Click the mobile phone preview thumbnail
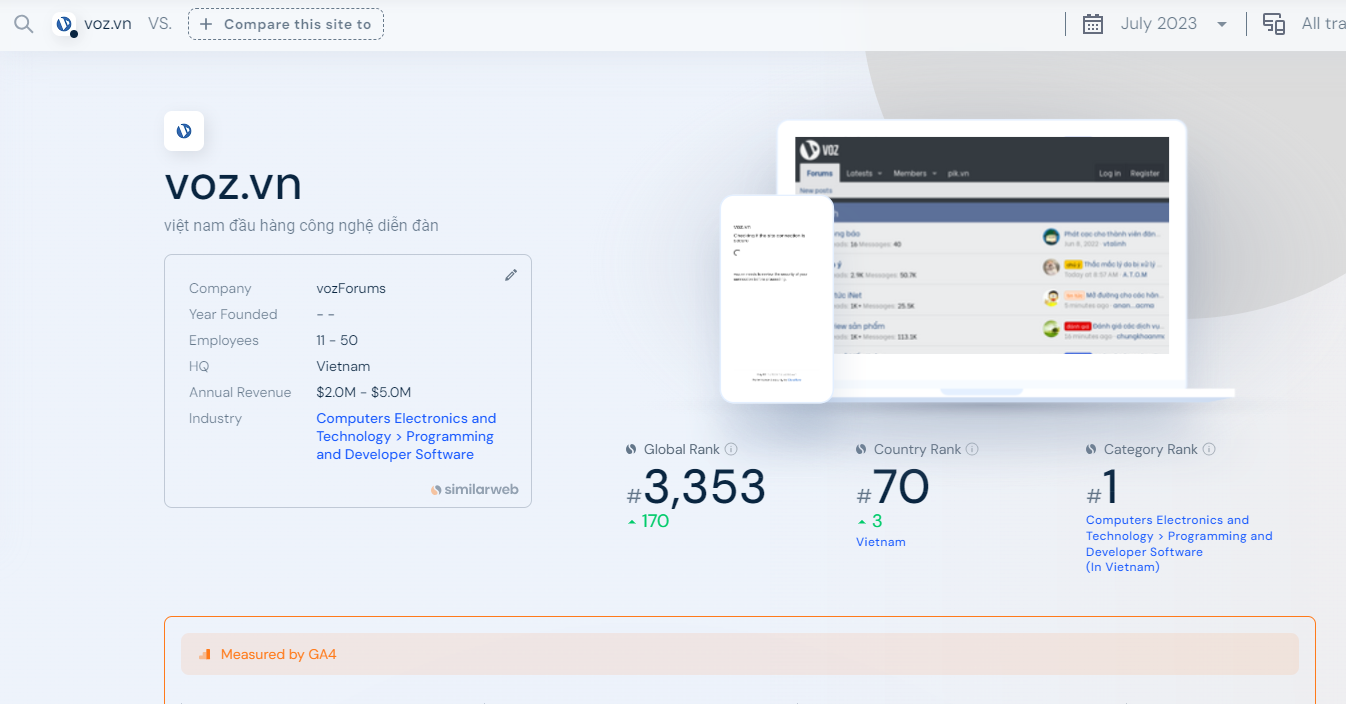 point(777,298)
